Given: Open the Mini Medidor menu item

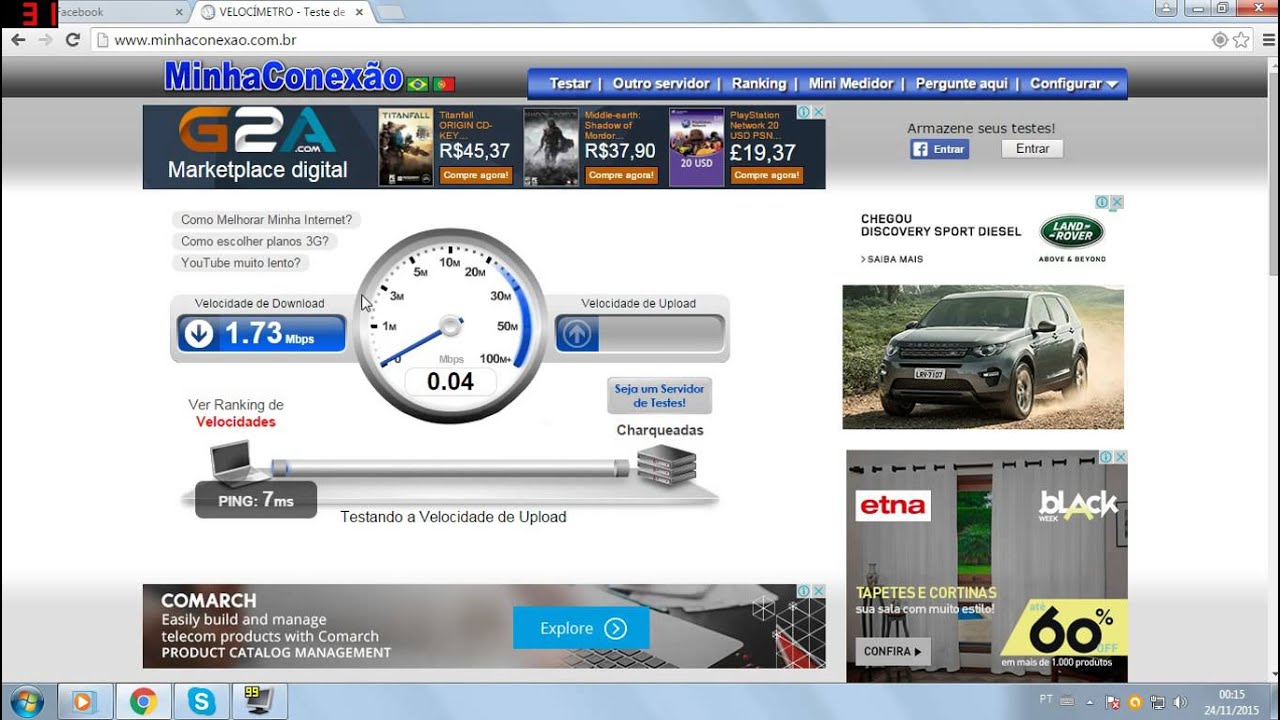Looking at the screenshot, I should tap(851, 84).
